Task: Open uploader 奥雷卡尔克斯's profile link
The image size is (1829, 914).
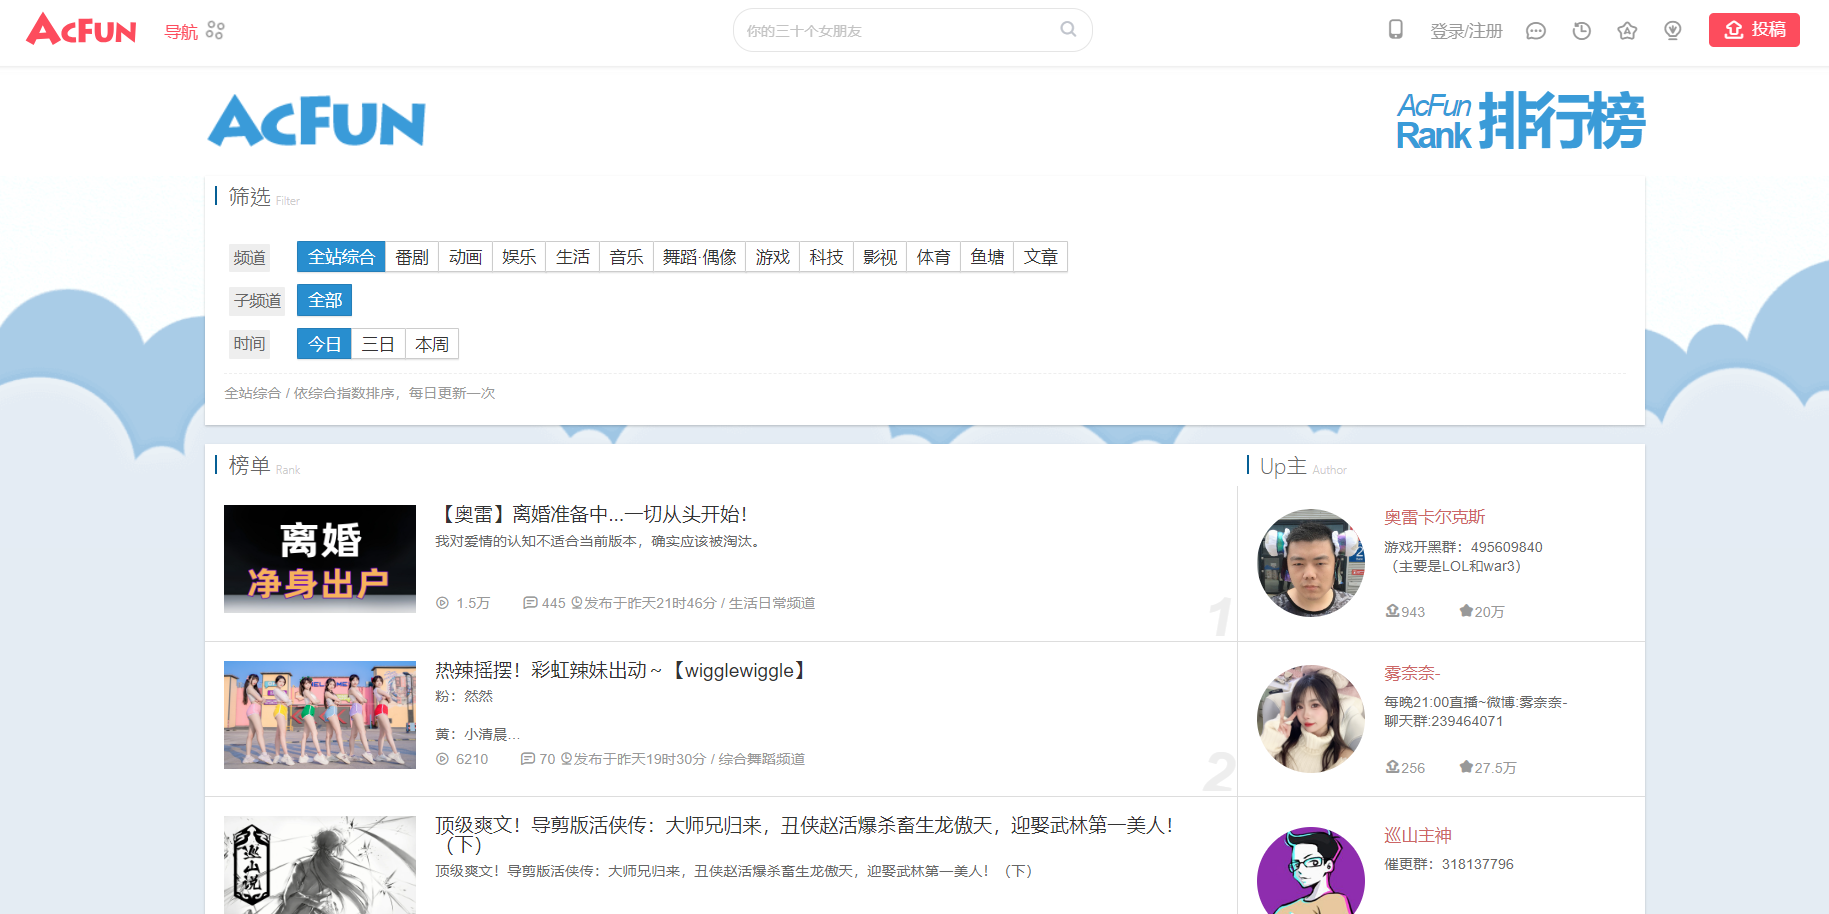Action: coord(1434,516)
